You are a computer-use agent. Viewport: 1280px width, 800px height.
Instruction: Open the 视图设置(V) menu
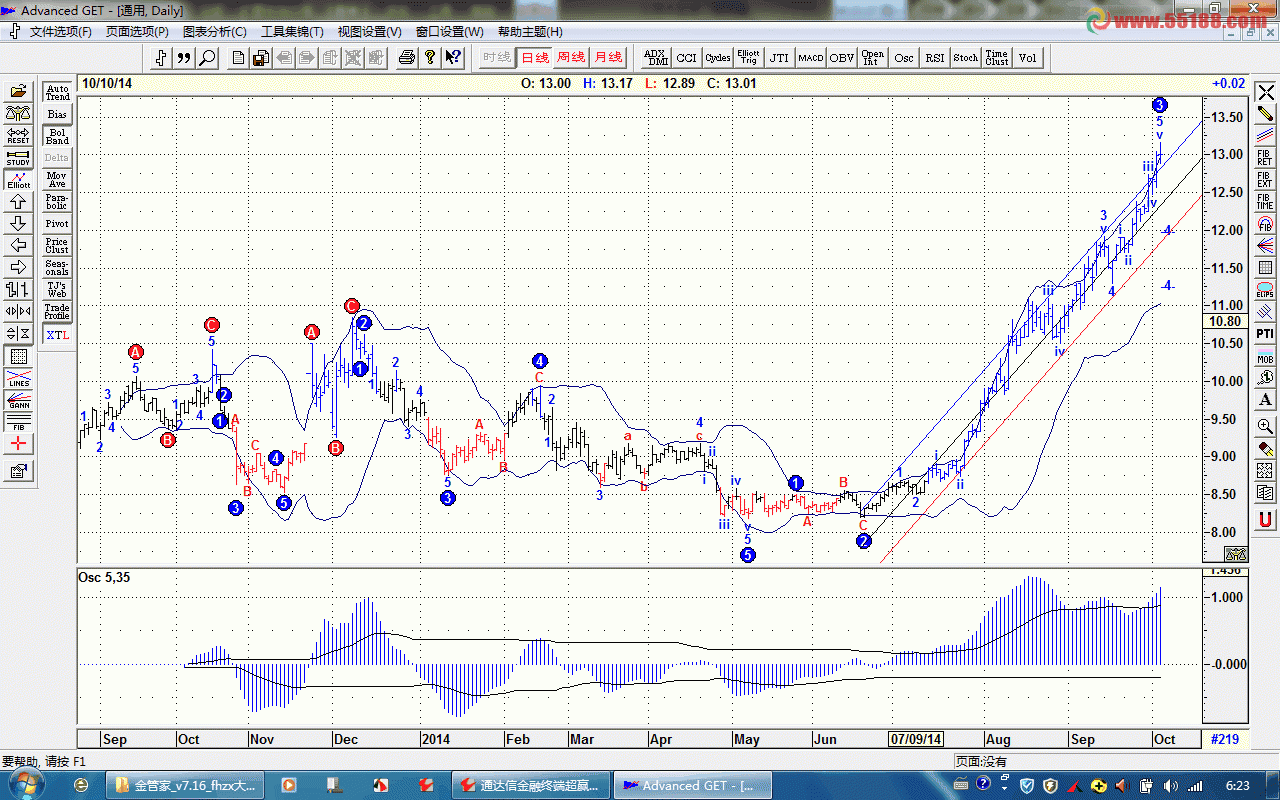point(370,32)
